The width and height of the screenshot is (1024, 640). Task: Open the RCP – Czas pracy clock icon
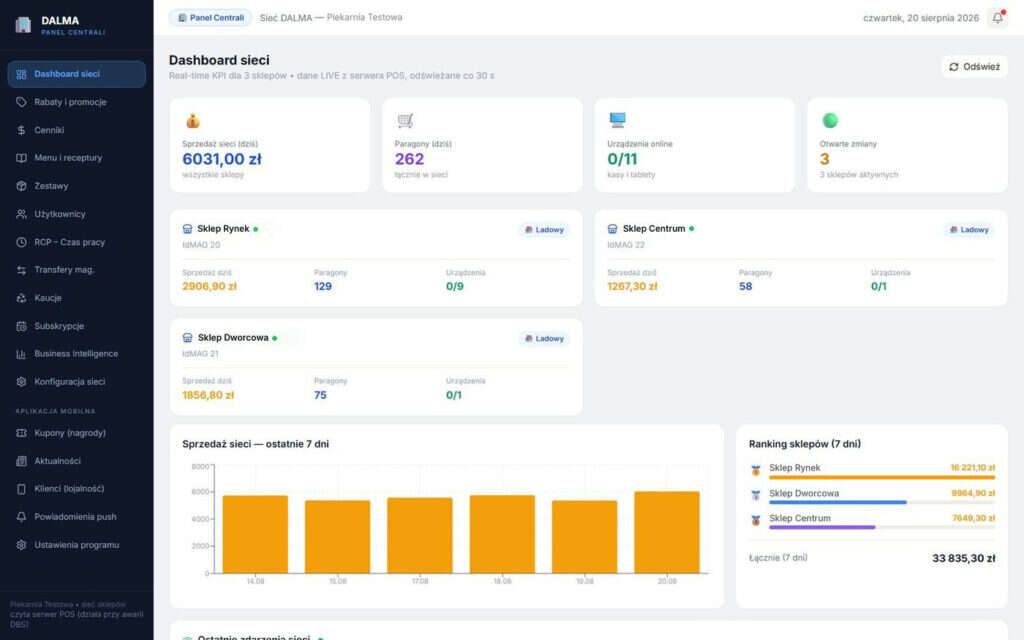click(22, 242)
